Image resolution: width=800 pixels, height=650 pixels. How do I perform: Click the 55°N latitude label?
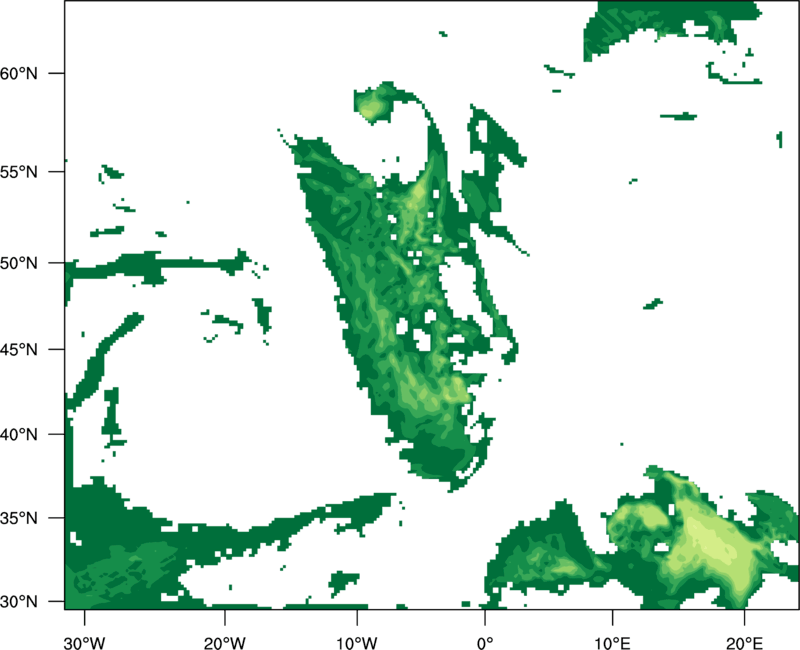pyautogui.click(x=19, y=172)
